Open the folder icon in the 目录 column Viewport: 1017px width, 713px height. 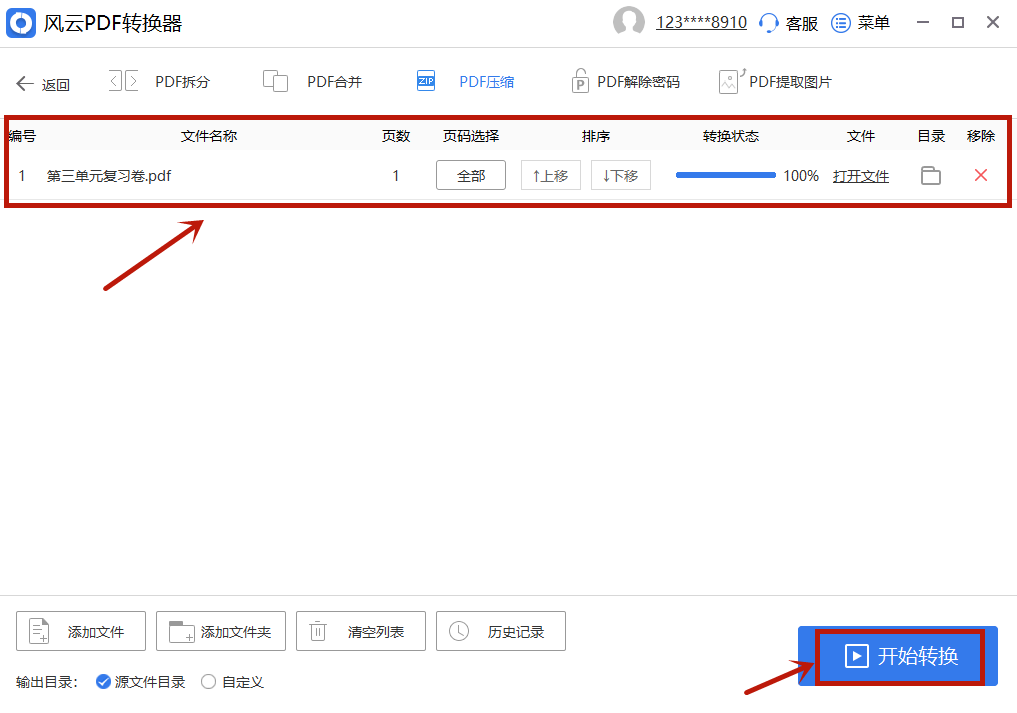(x=930, y=175)
